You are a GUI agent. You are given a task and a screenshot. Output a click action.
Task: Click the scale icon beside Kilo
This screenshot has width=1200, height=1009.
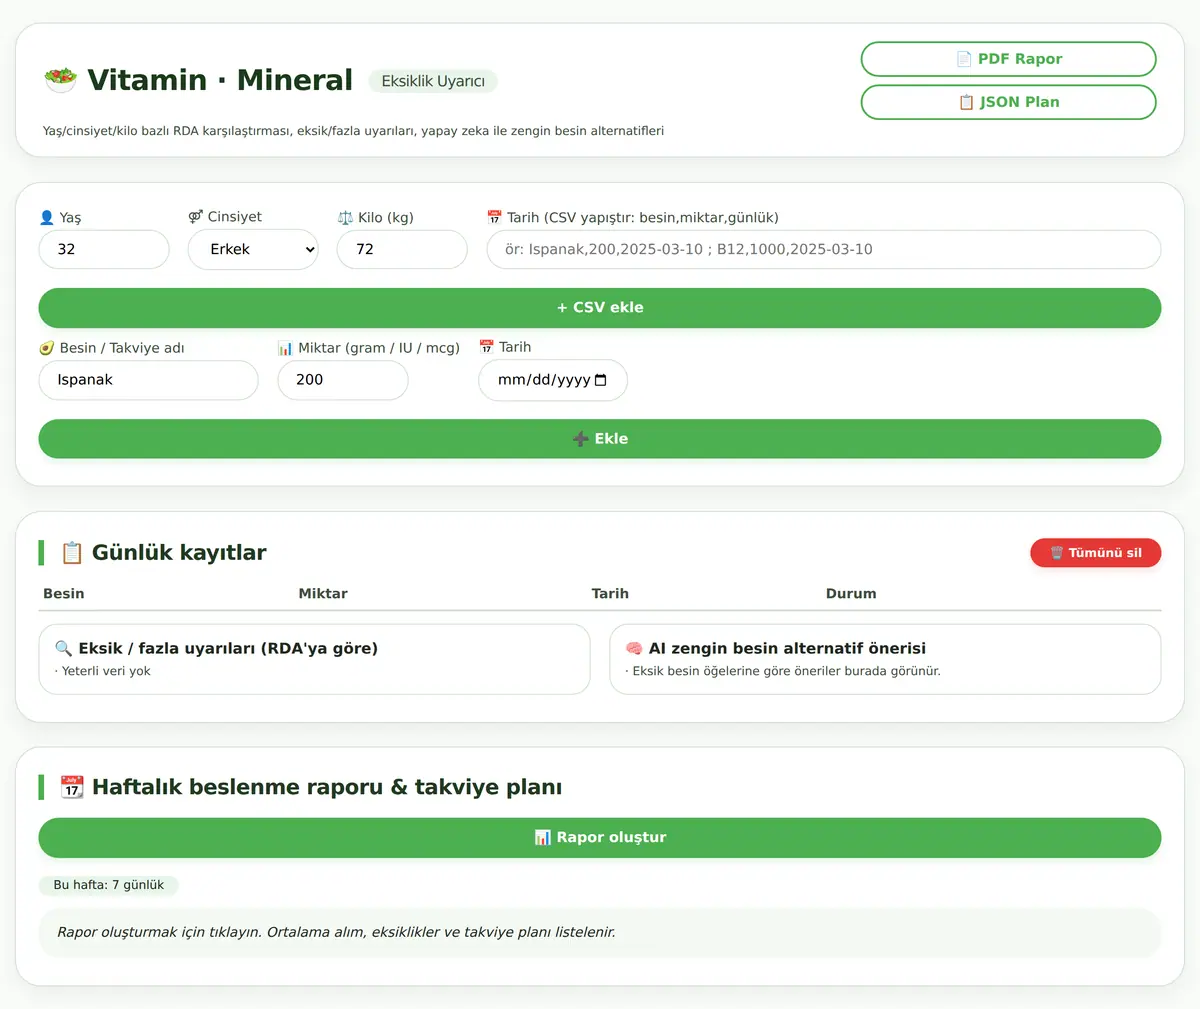click(345, 217)
